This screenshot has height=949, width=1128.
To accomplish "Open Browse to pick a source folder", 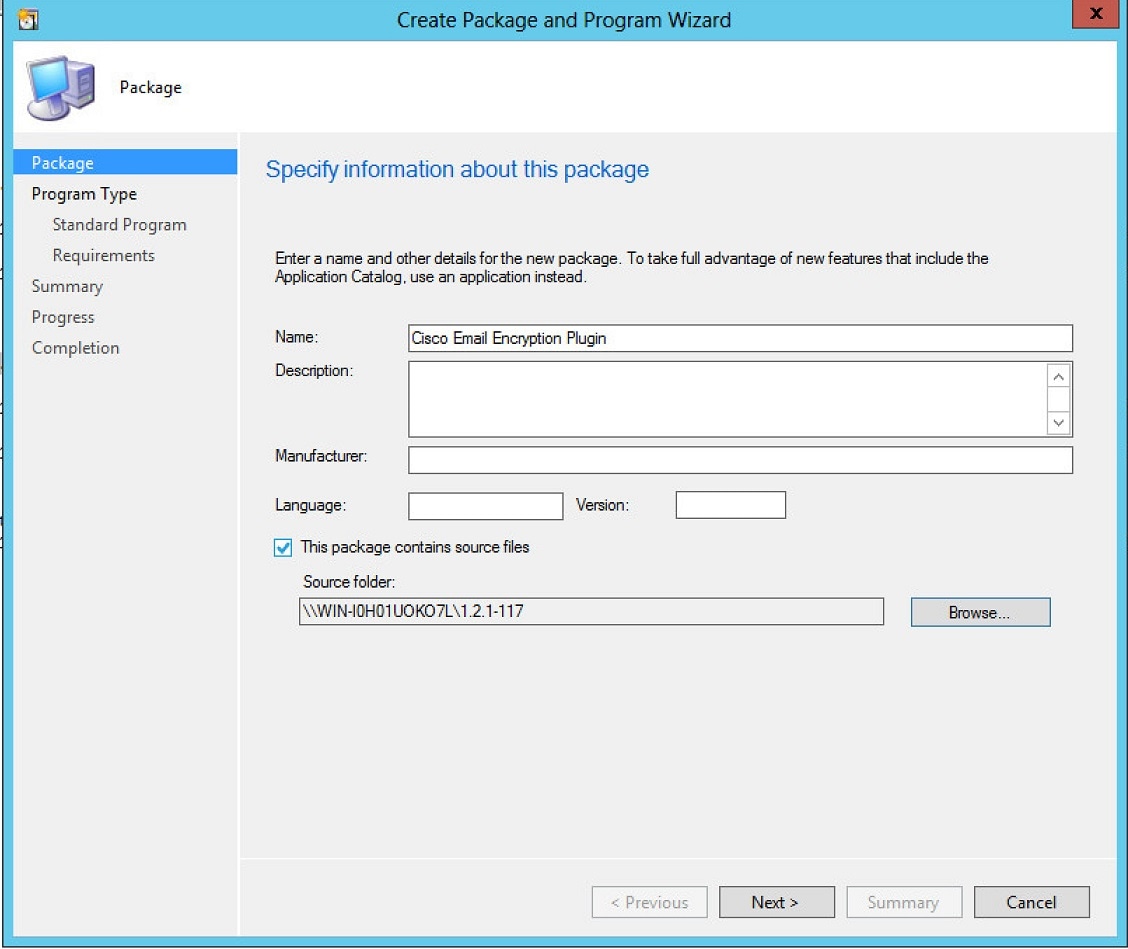I will [x=980, y=611].
